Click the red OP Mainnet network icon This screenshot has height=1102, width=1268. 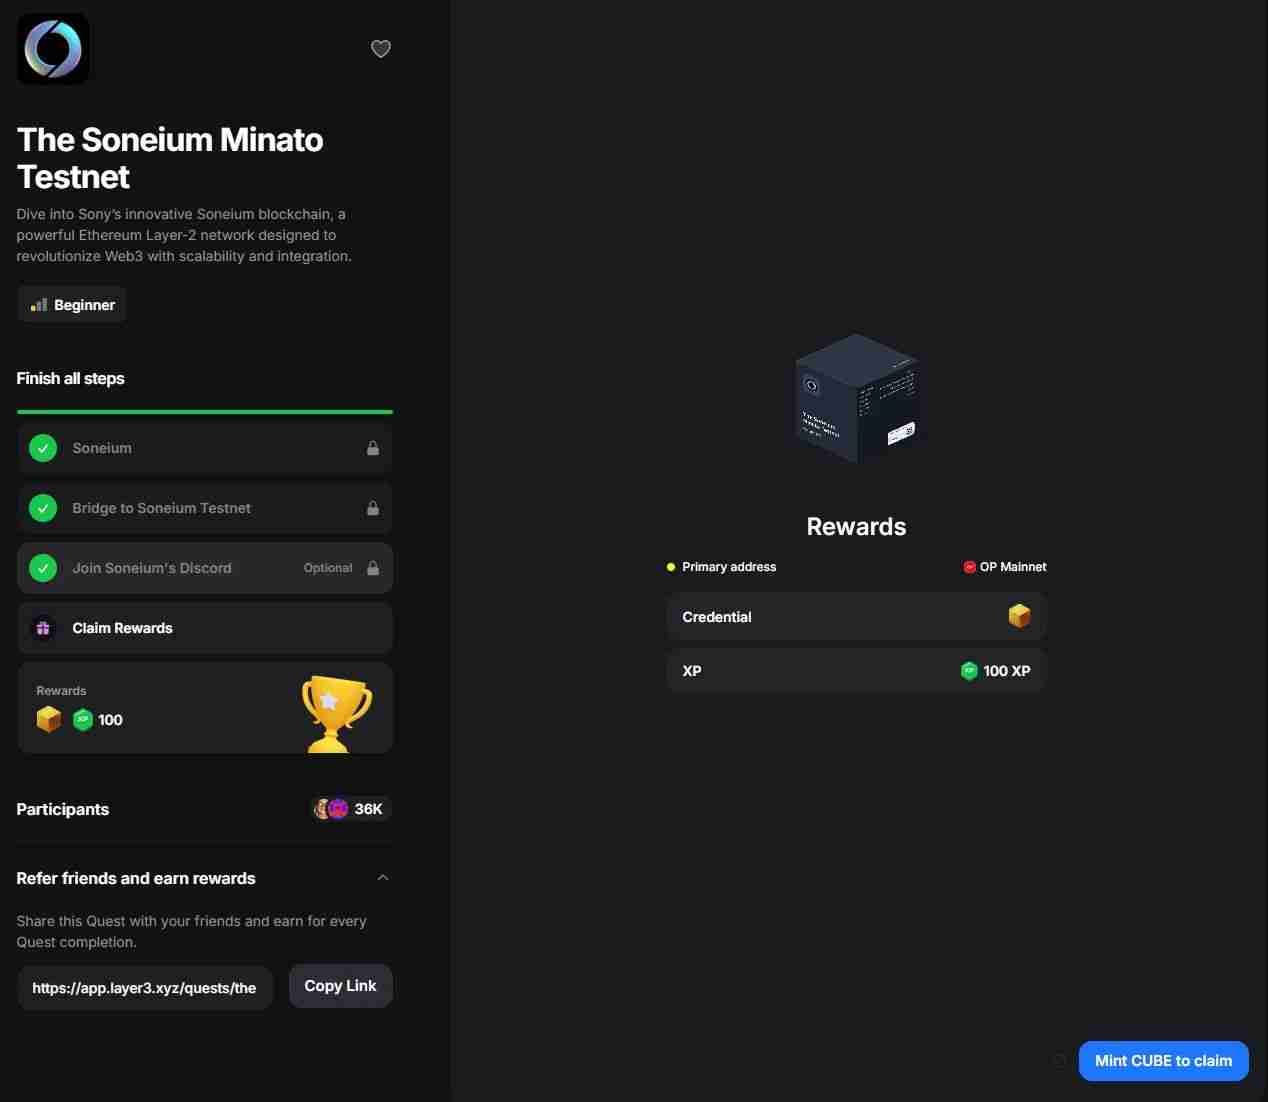click(x=969, y=567)
